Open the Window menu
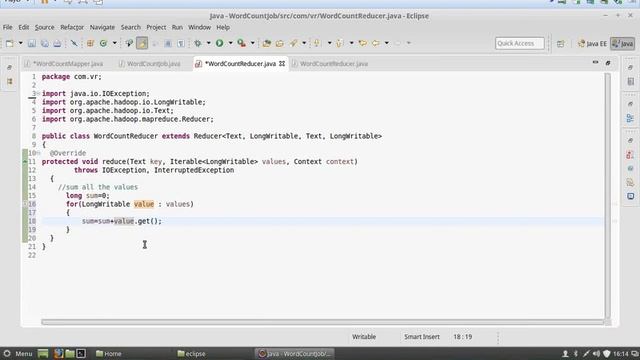Image resolution: width=640 pixels, height=360 pixels. 200,27
